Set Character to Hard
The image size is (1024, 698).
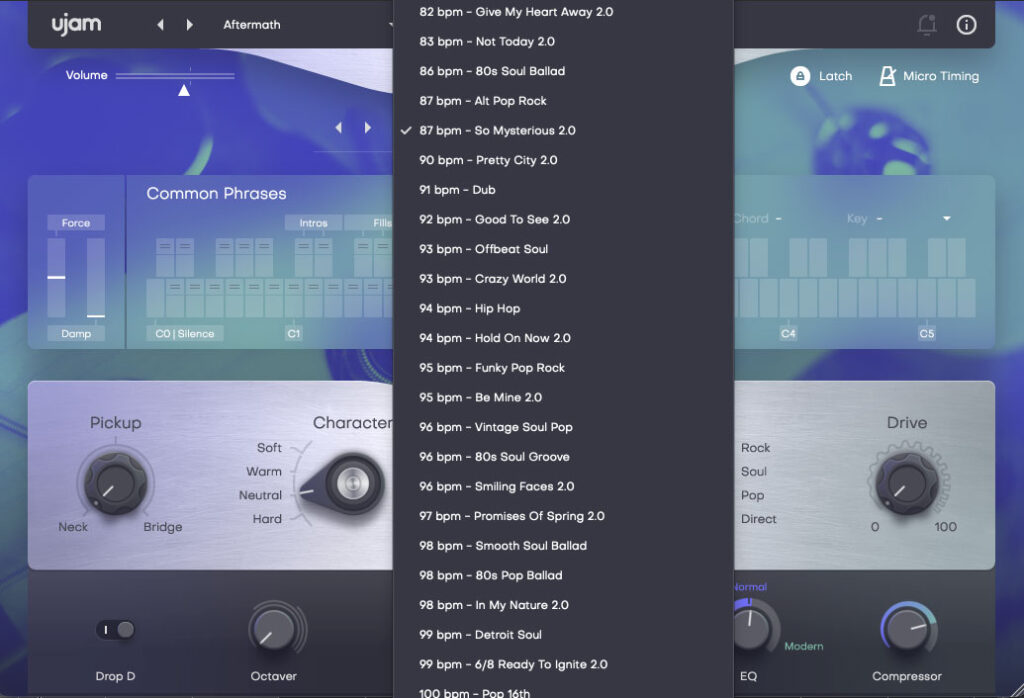267,519
